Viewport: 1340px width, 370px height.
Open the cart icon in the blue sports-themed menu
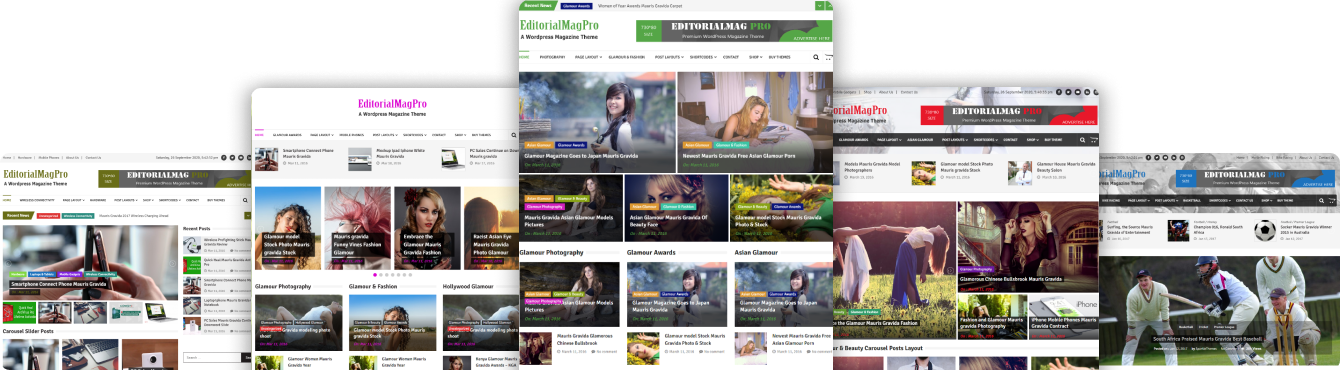coord(1333,200)
